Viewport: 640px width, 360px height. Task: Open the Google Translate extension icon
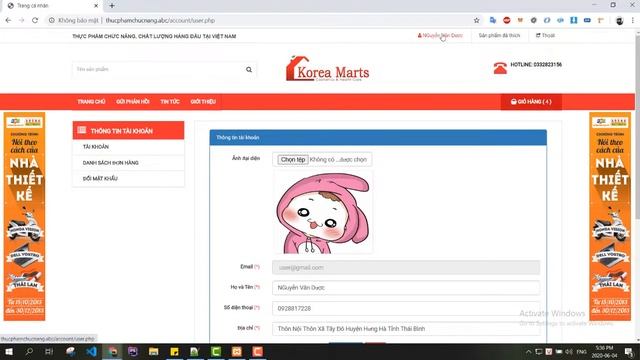(493, 20)
